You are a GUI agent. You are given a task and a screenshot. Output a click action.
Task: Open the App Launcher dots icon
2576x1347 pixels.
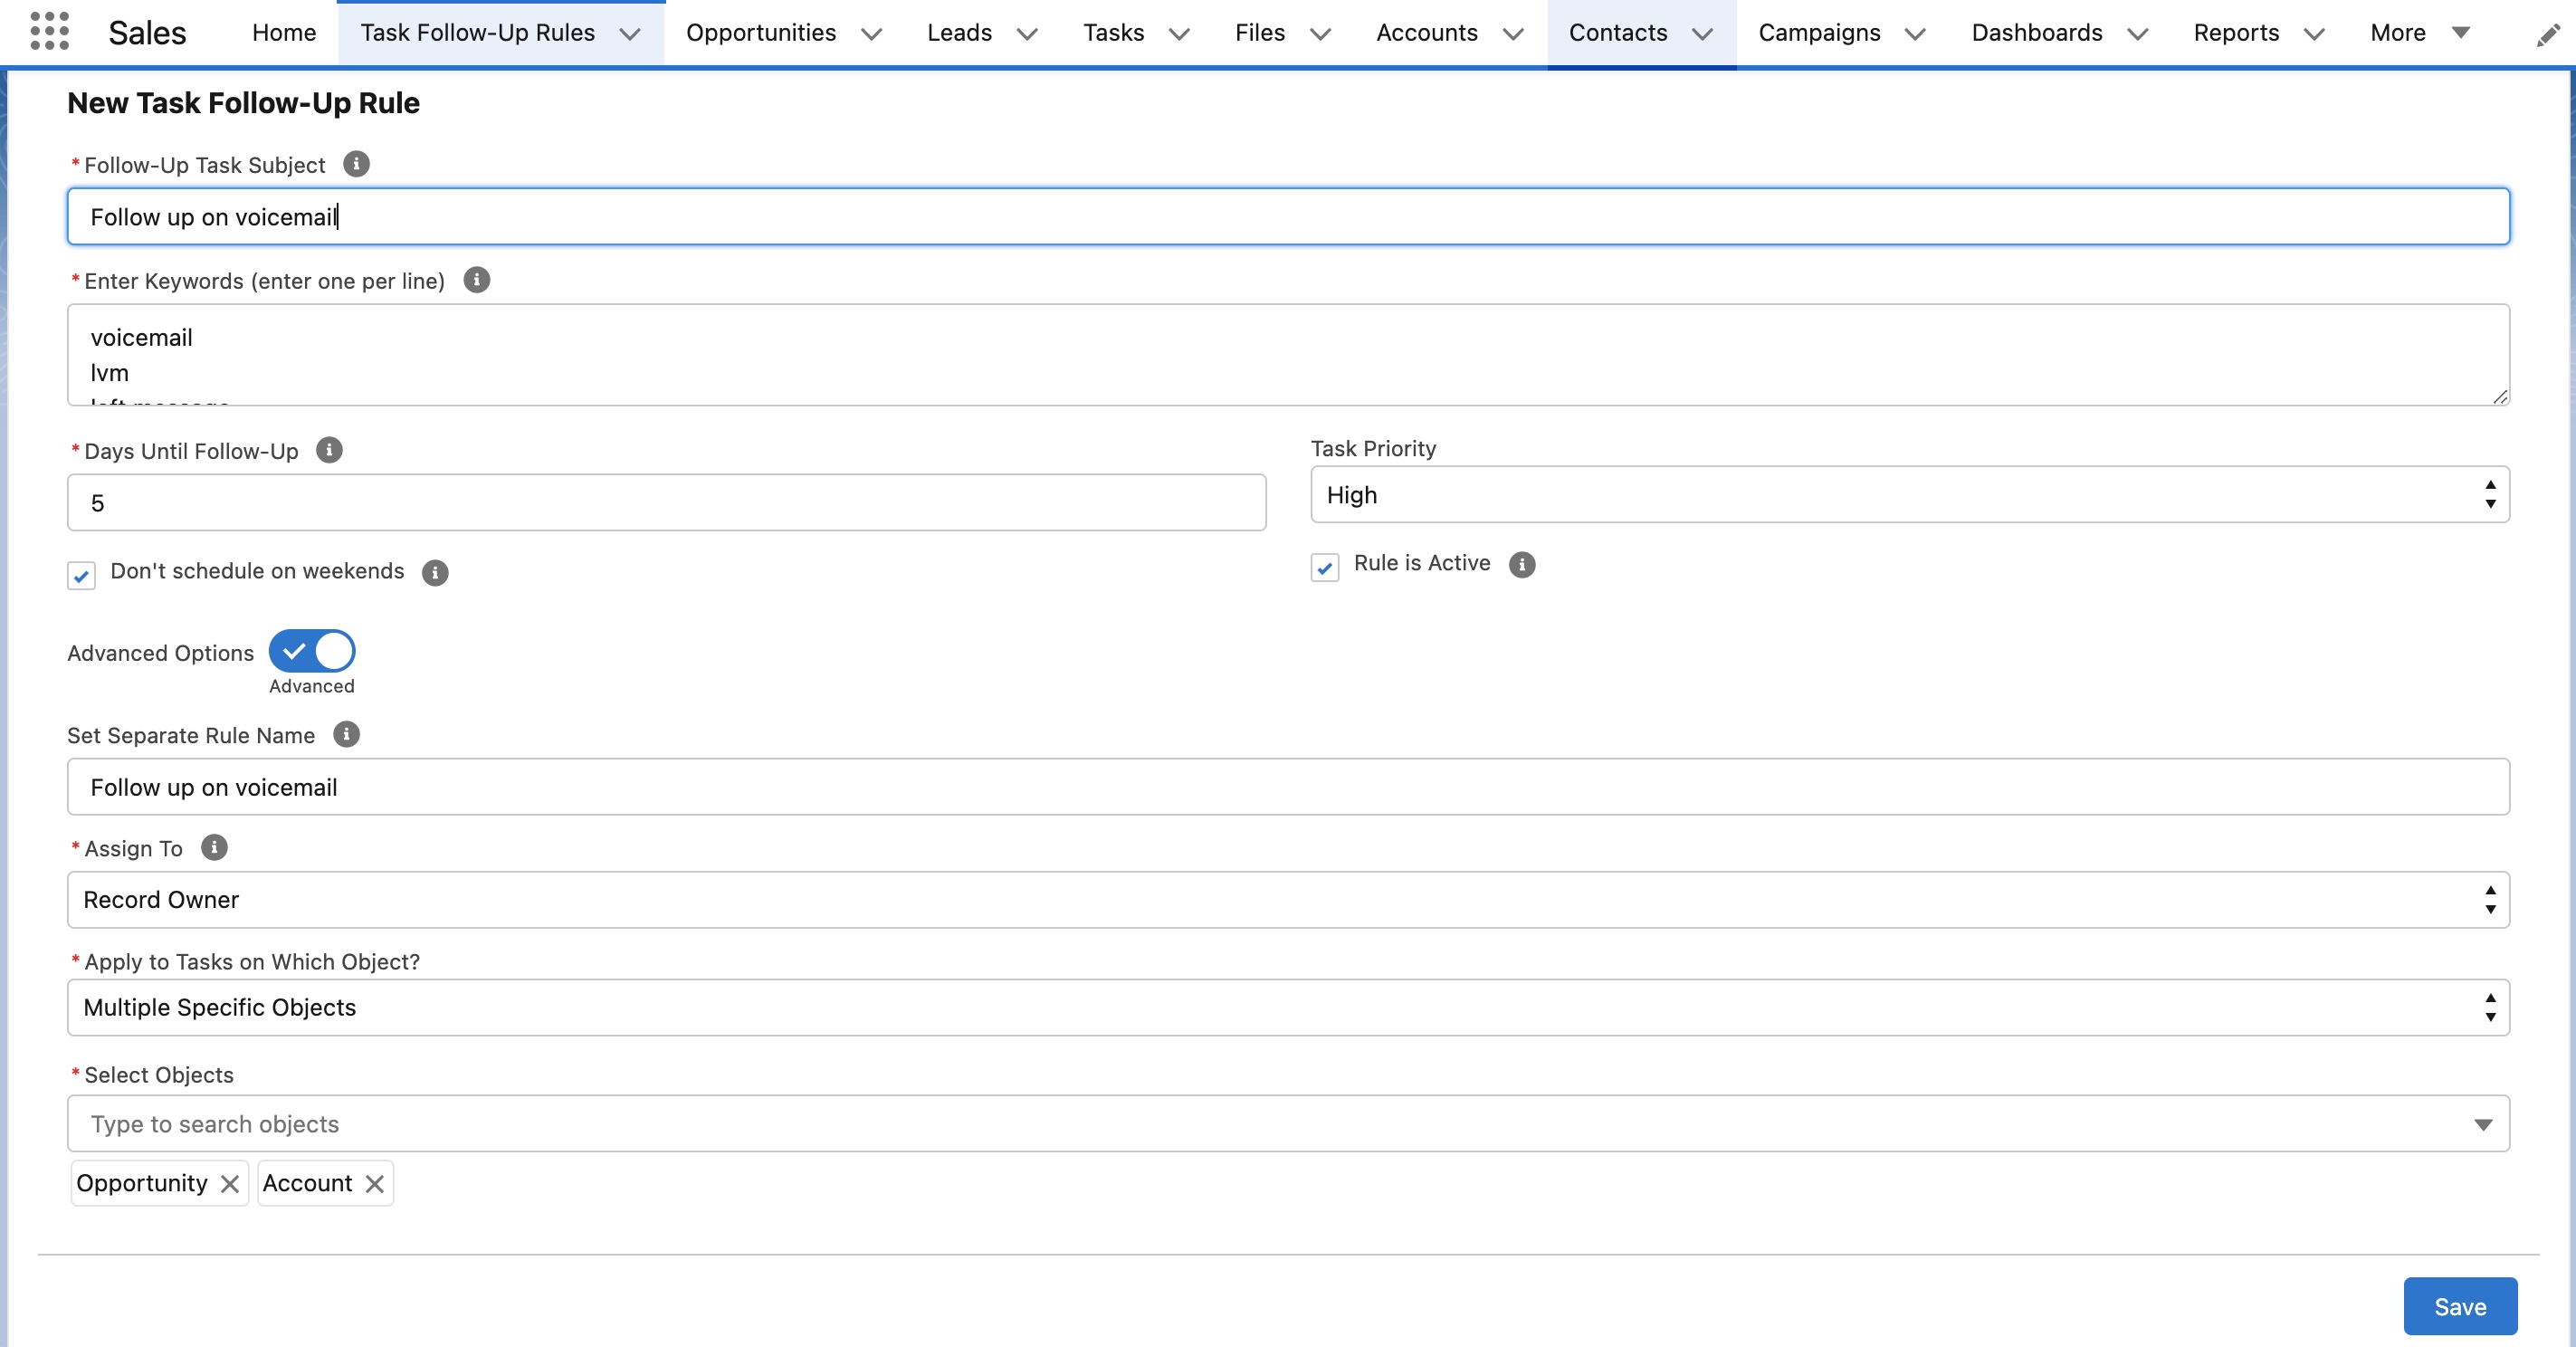[49, 31]
